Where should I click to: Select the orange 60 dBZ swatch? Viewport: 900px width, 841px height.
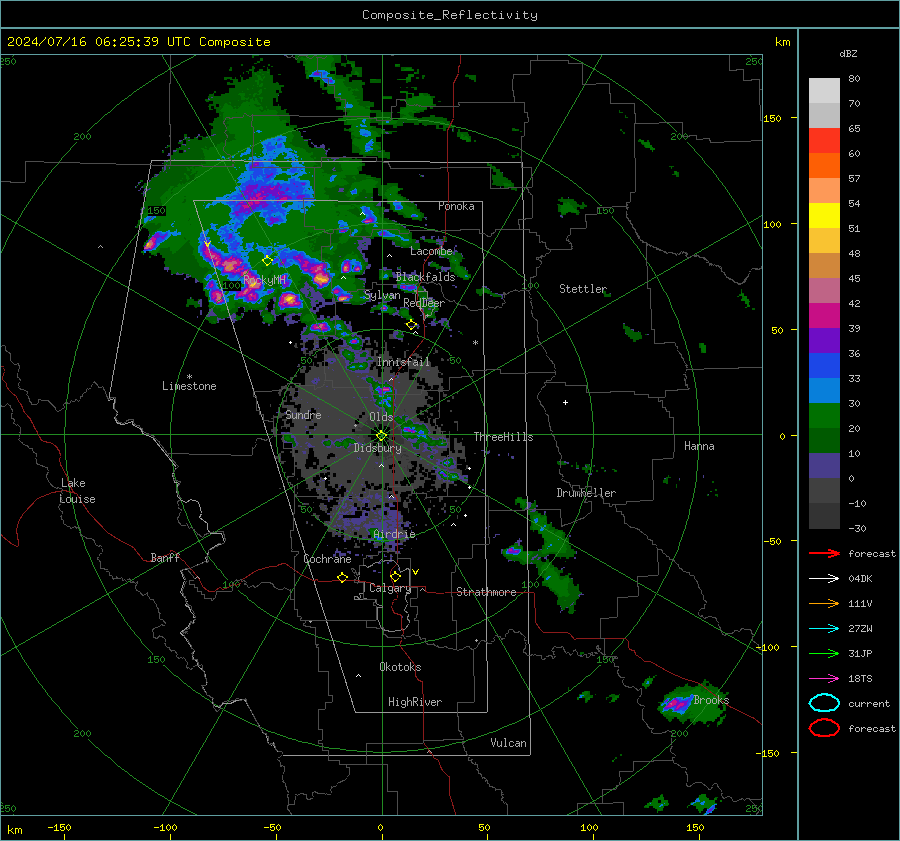tap(824, 165)
